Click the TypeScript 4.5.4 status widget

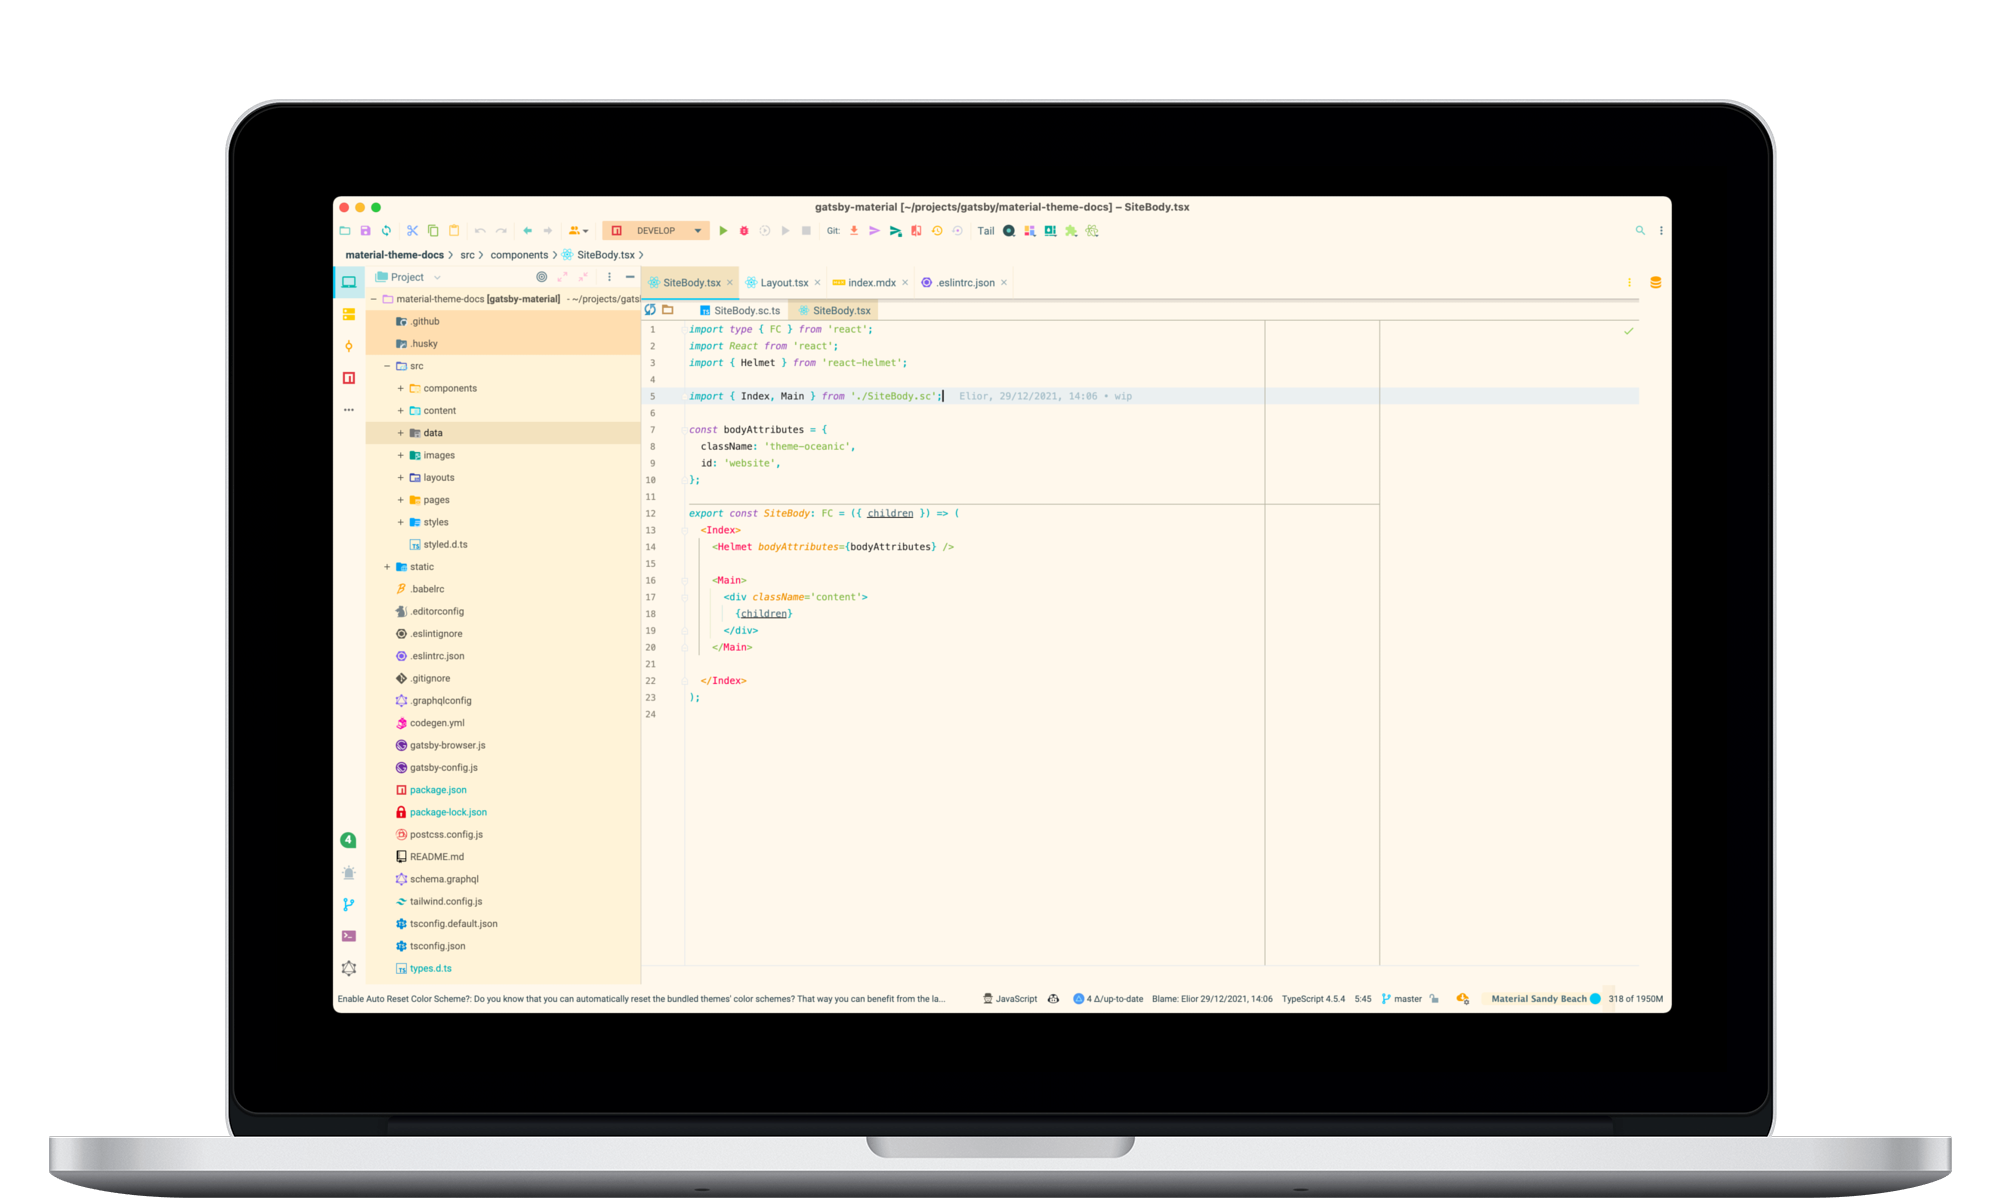pos(1313,999)
